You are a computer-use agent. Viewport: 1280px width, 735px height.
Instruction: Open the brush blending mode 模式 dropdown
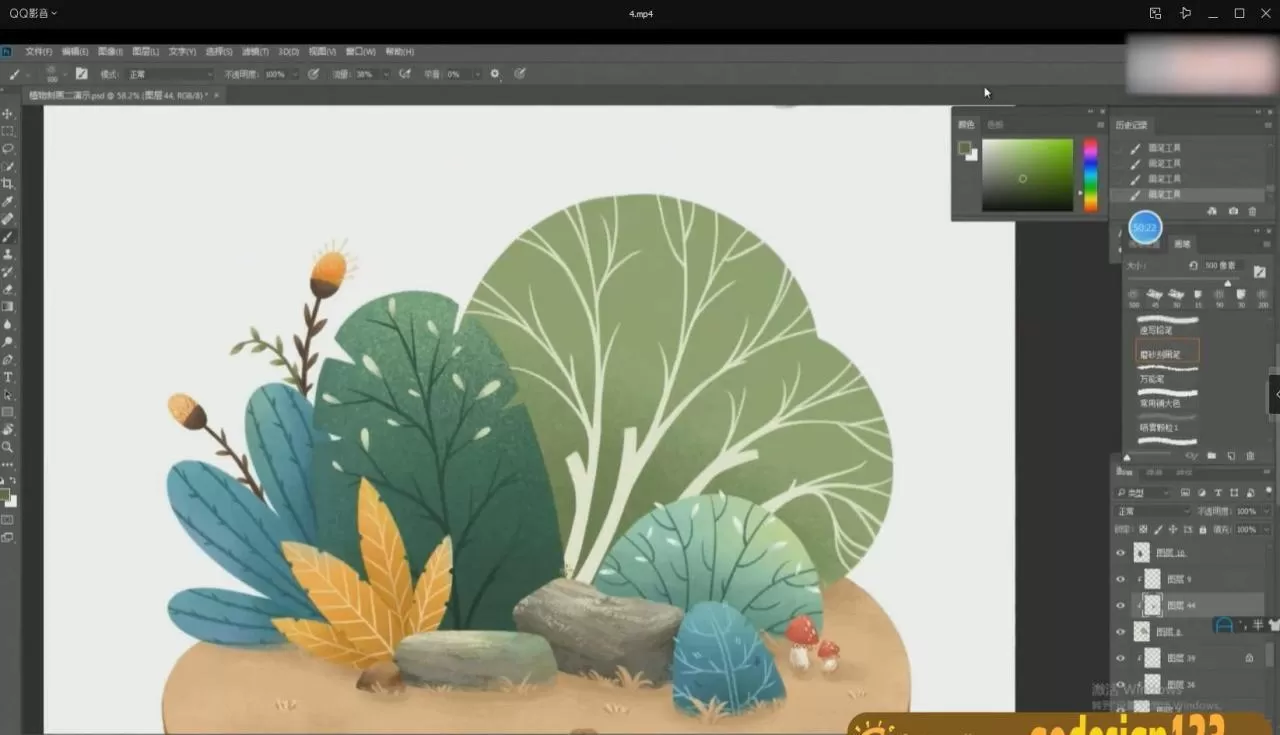pos(168,74)
